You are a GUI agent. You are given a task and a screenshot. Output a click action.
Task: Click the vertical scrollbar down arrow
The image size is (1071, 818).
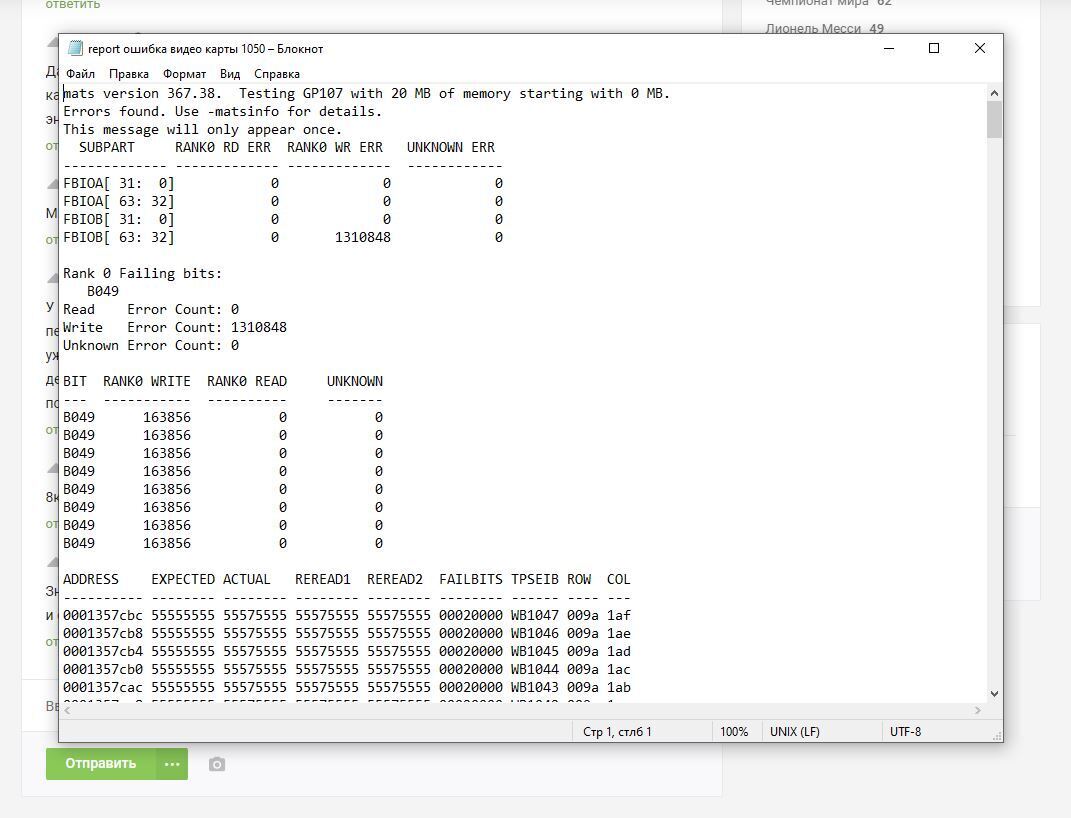pyautogui.click(x=994, y=693)
